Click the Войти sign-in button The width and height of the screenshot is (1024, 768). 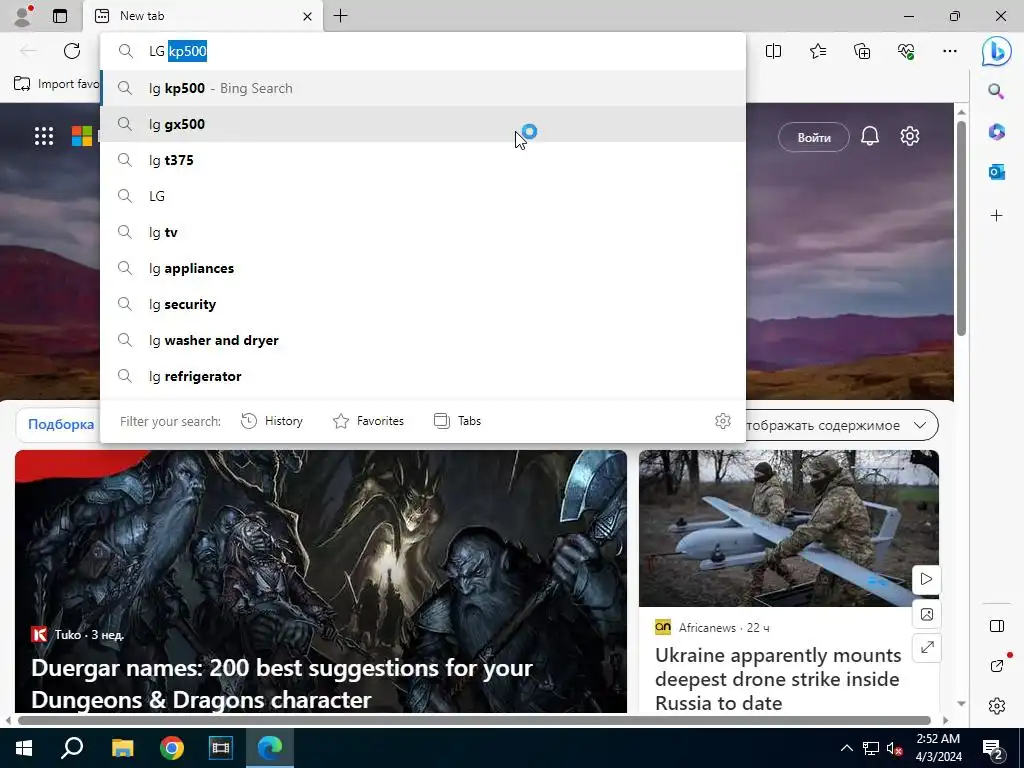tap(814, 137)
